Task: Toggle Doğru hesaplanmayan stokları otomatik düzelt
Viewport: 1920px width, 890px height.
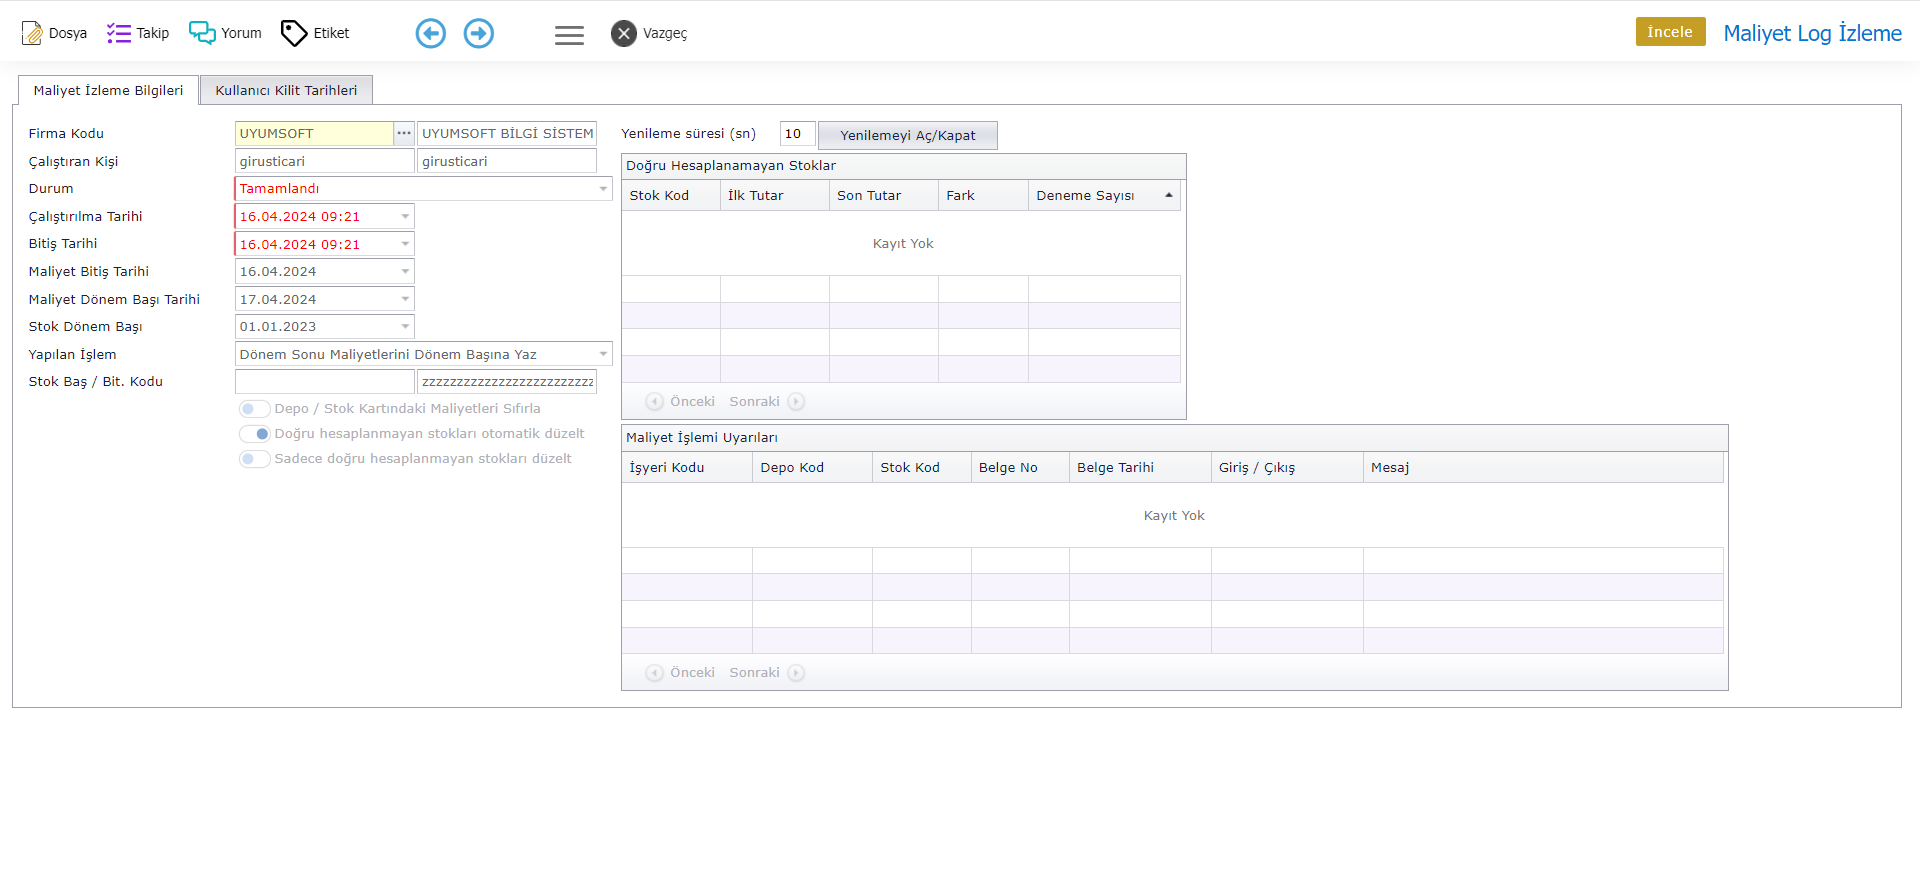Action: point(254,434)
